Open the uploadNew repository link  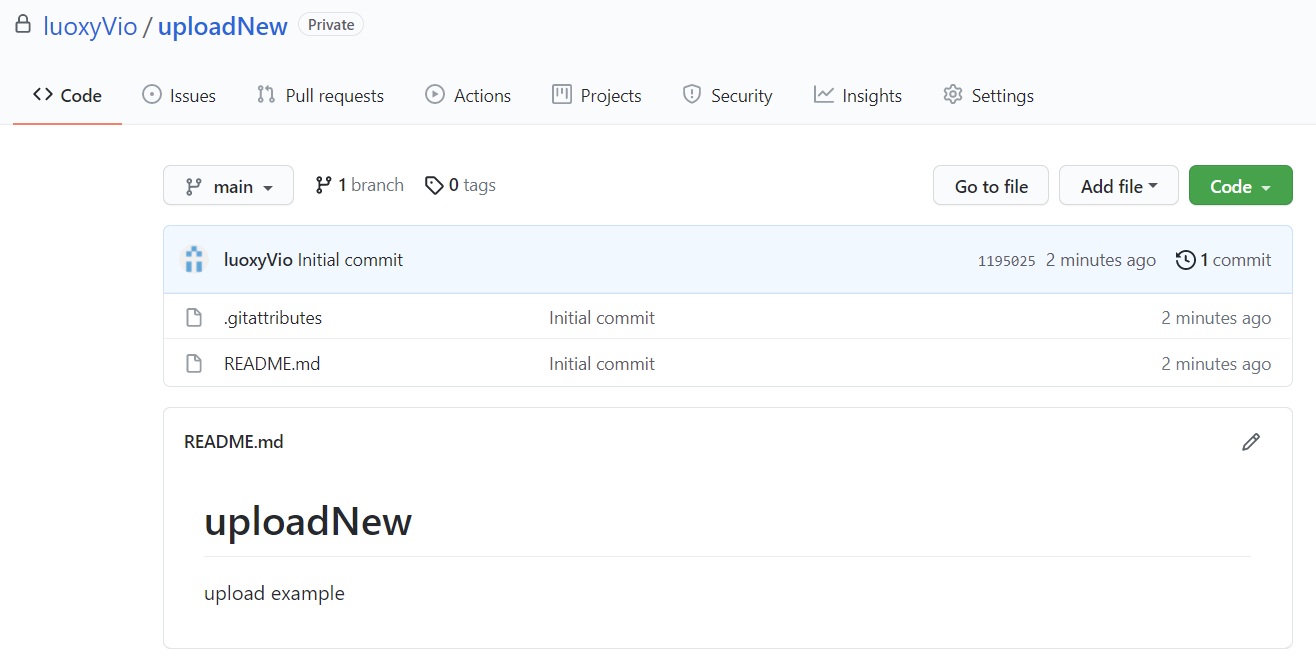click(223, 26)
